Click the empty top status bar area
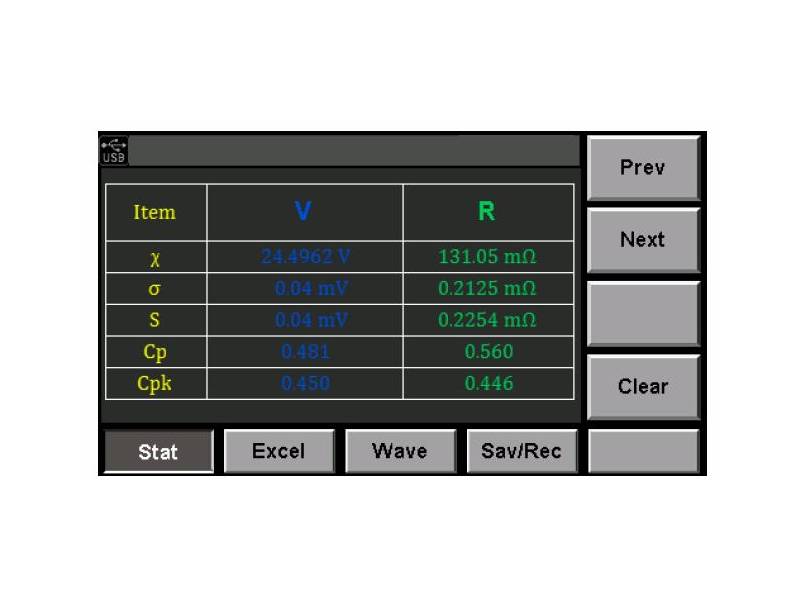Viewport: 800px width, 600px height. 350,150
